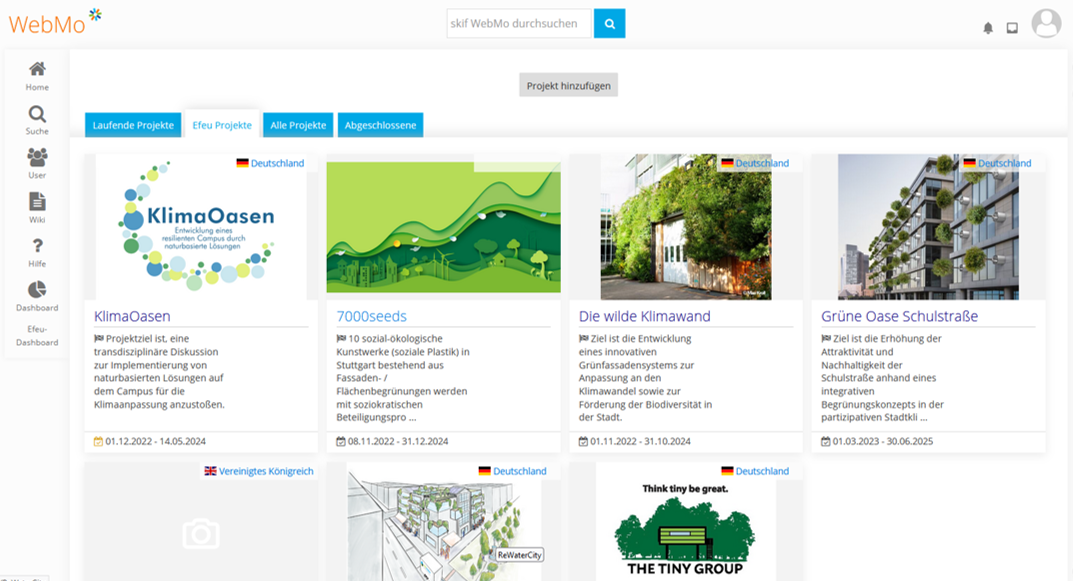
Task: Open the KlimaOasen project title link
Action: pos(132,316)
